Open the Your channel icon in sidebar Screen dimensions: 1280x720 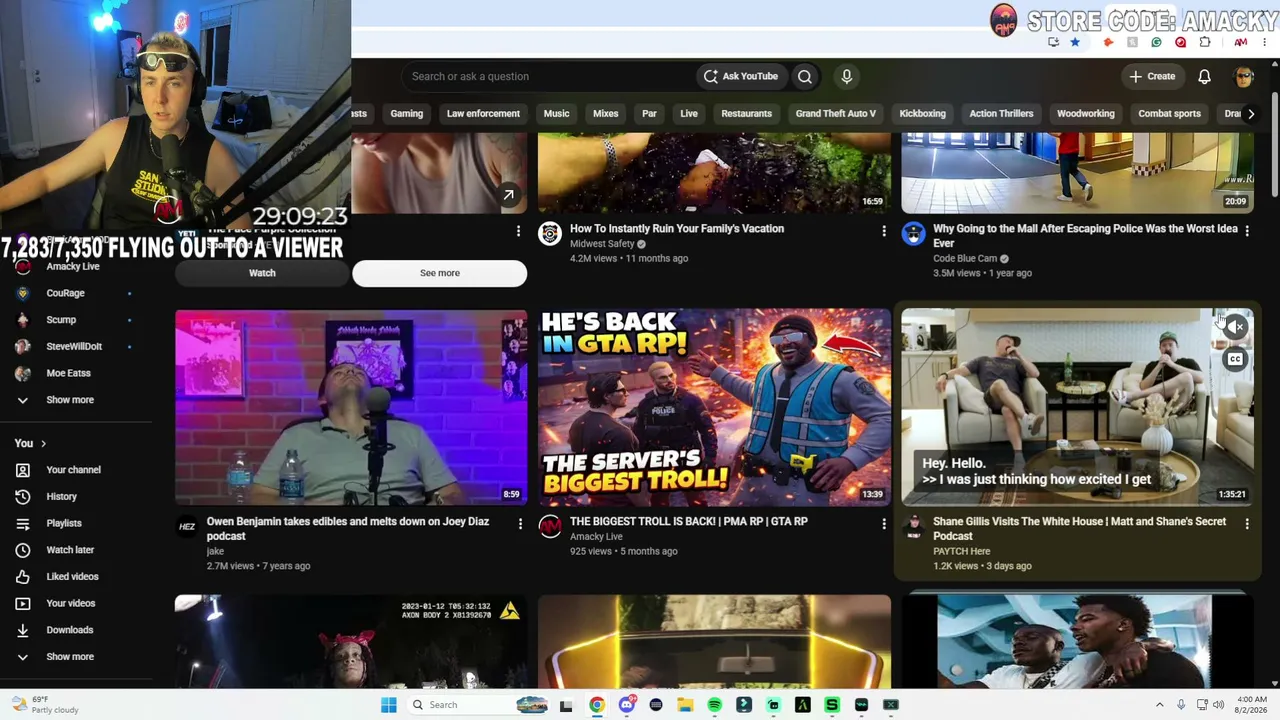point(23,470)
